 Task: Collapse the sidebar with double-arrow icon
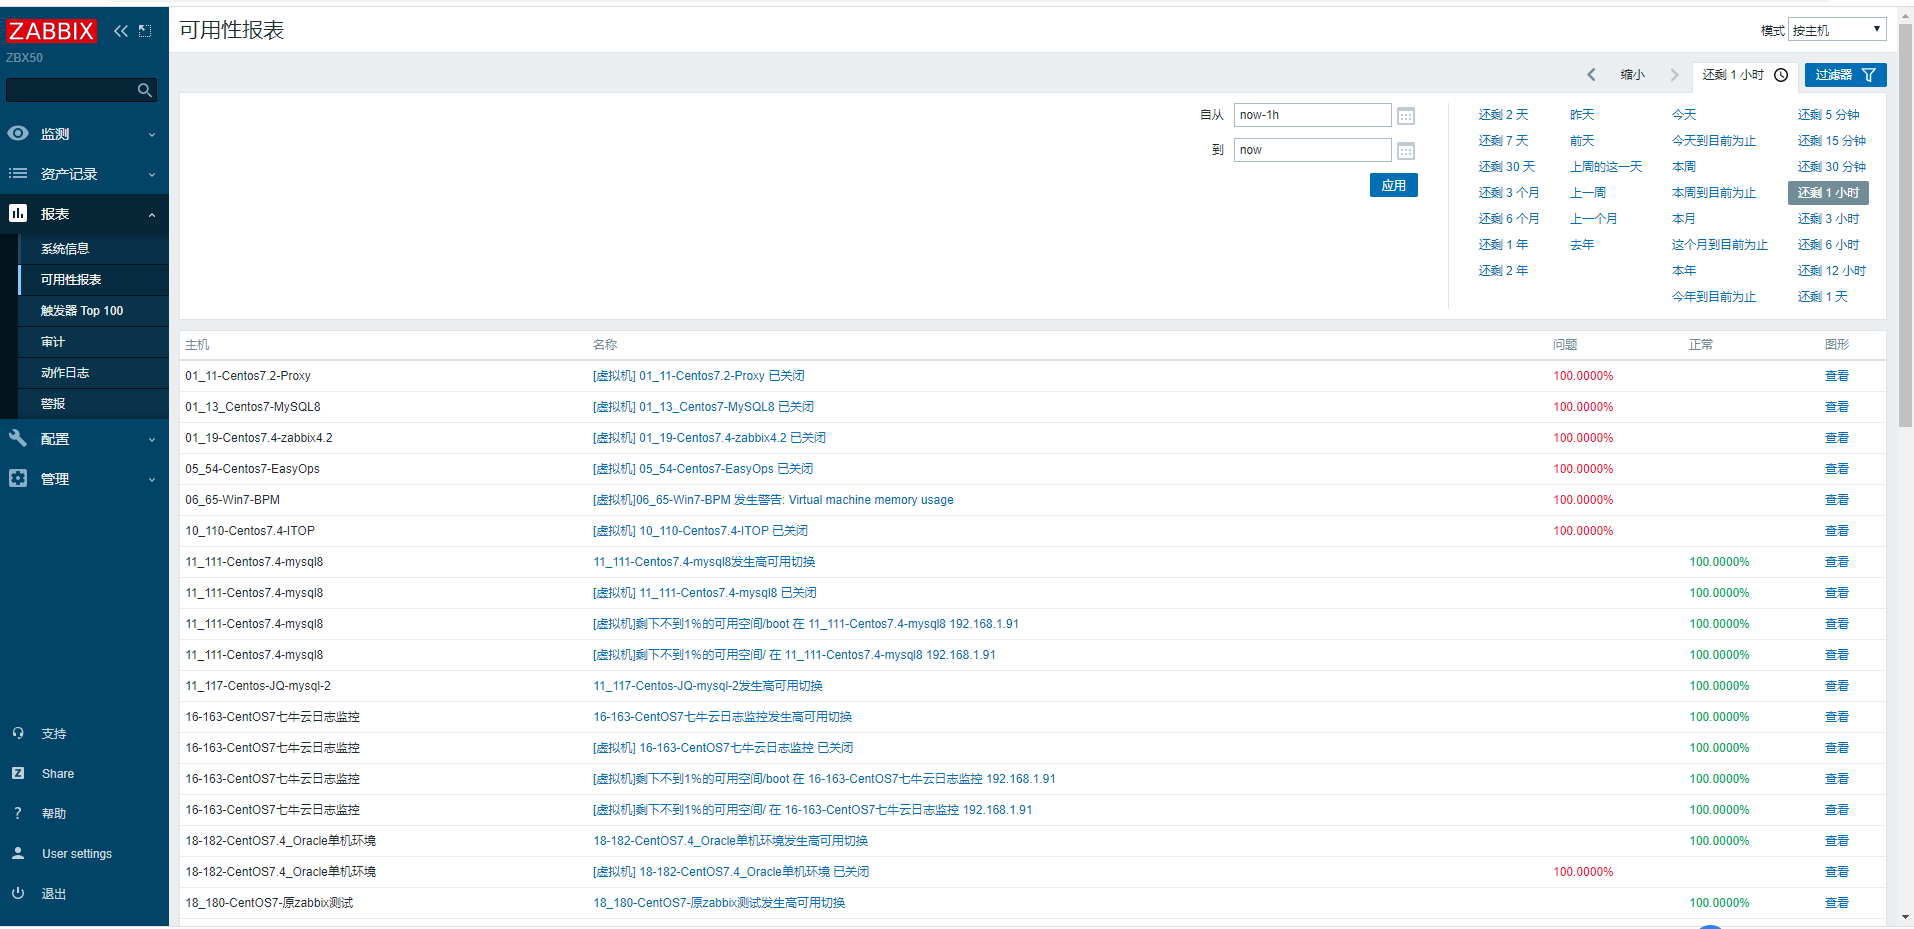121,31
